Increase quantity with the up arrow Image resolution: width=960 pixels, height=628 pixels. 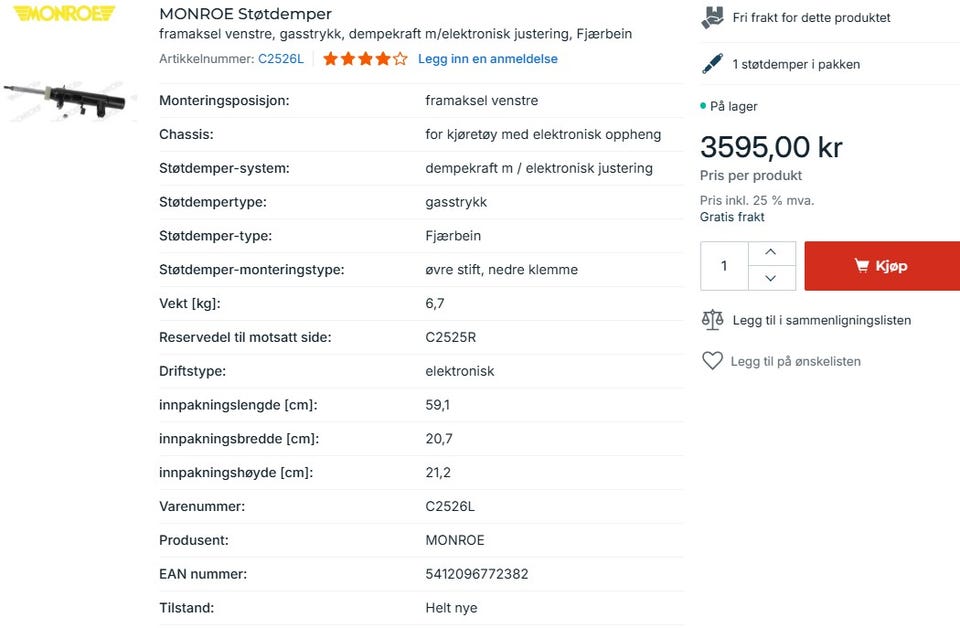tap(771, 253)
